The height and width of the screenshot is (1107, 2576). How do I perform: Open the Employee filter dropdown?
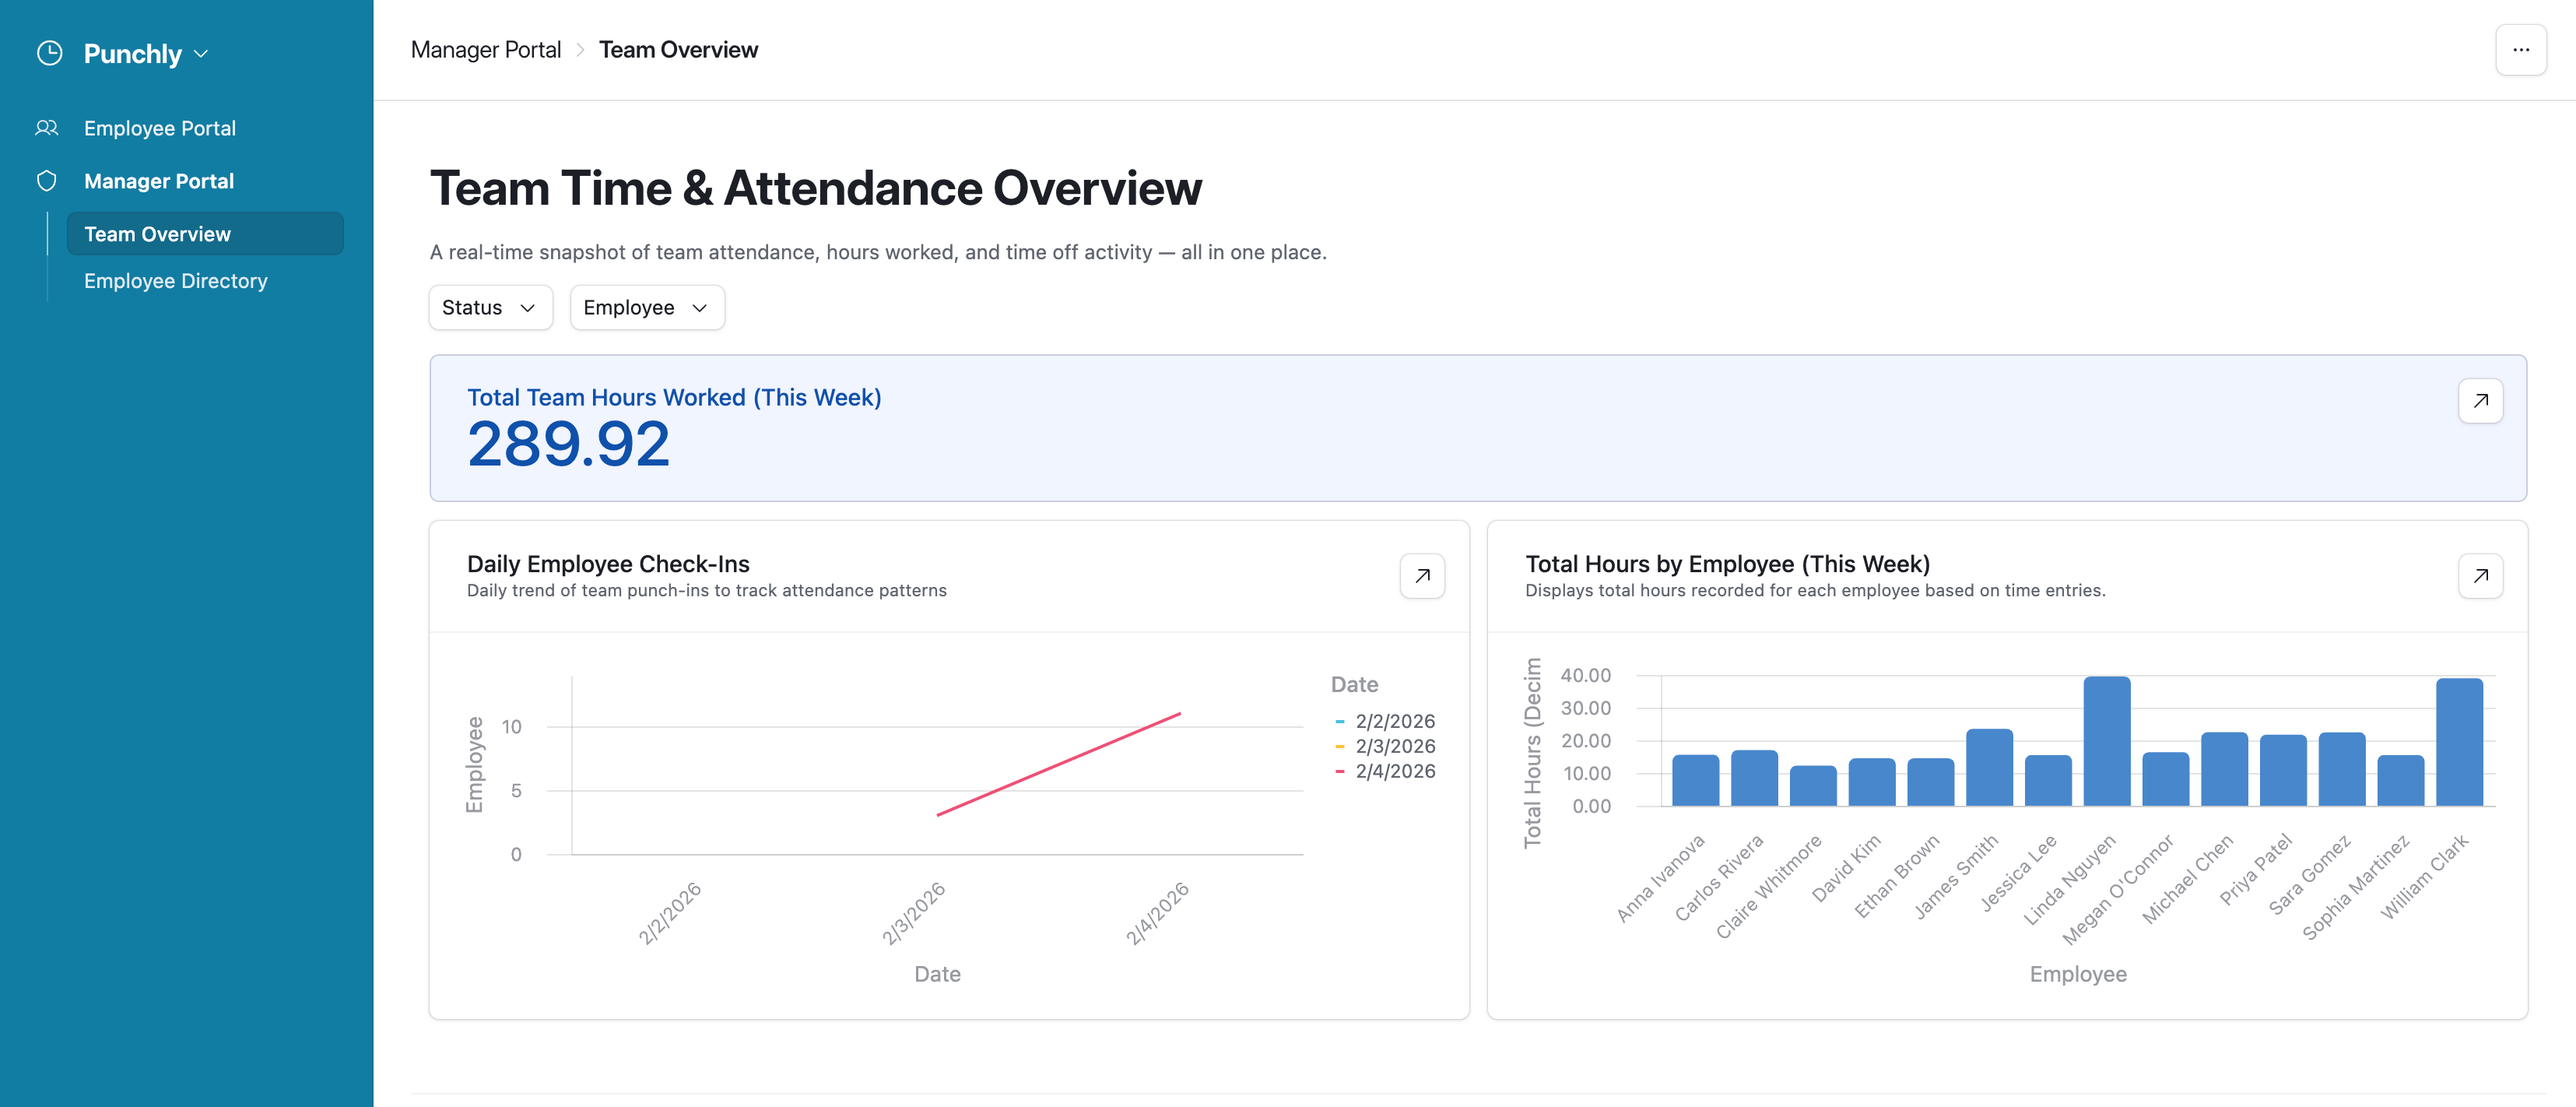coord(646,308)
